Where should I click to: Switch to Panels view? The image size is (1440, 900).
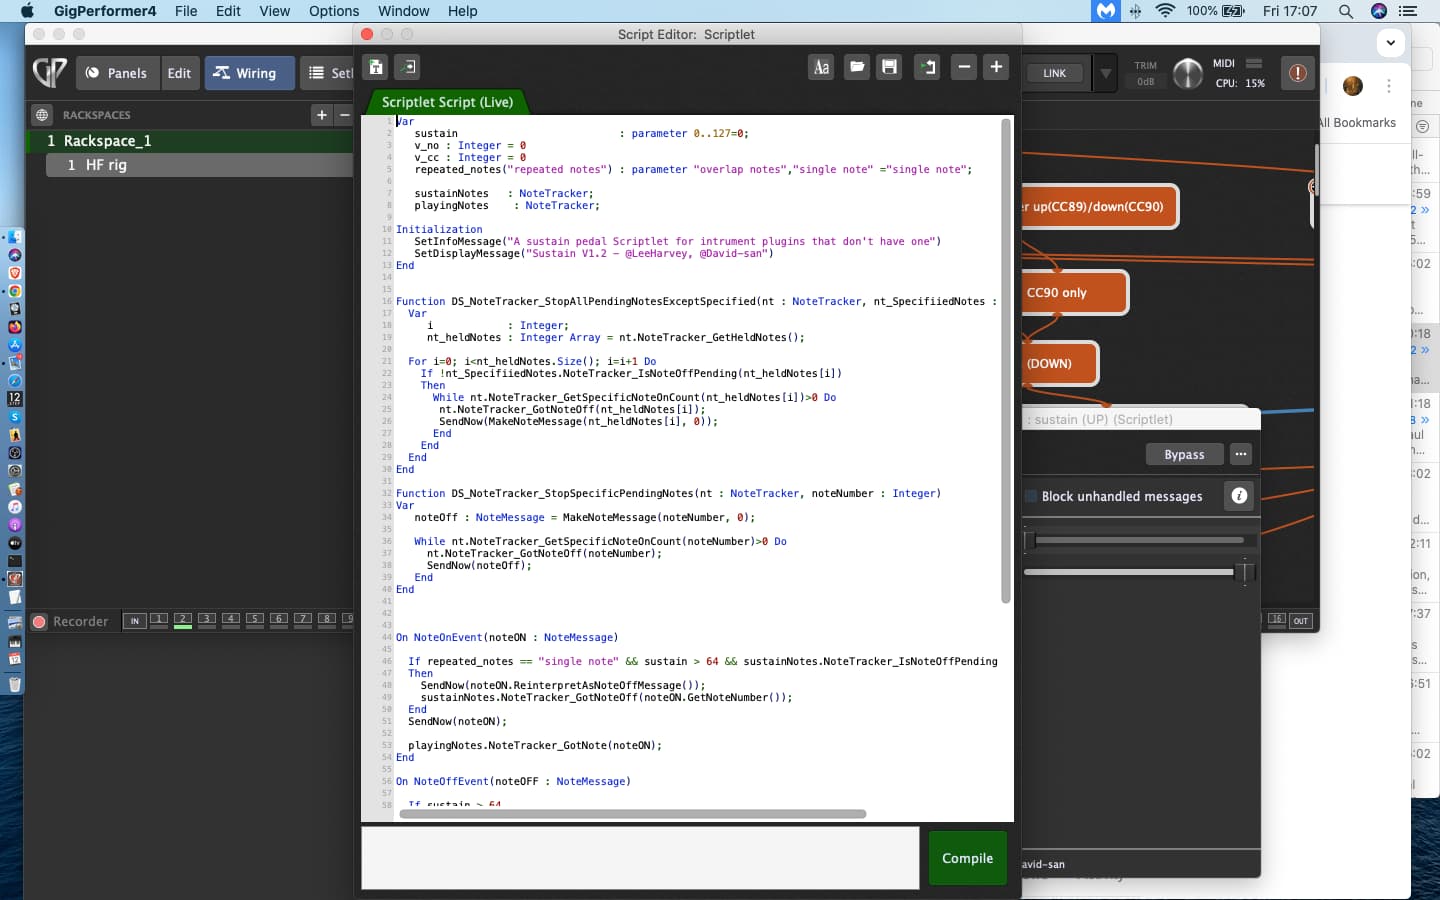pos(117,73)
